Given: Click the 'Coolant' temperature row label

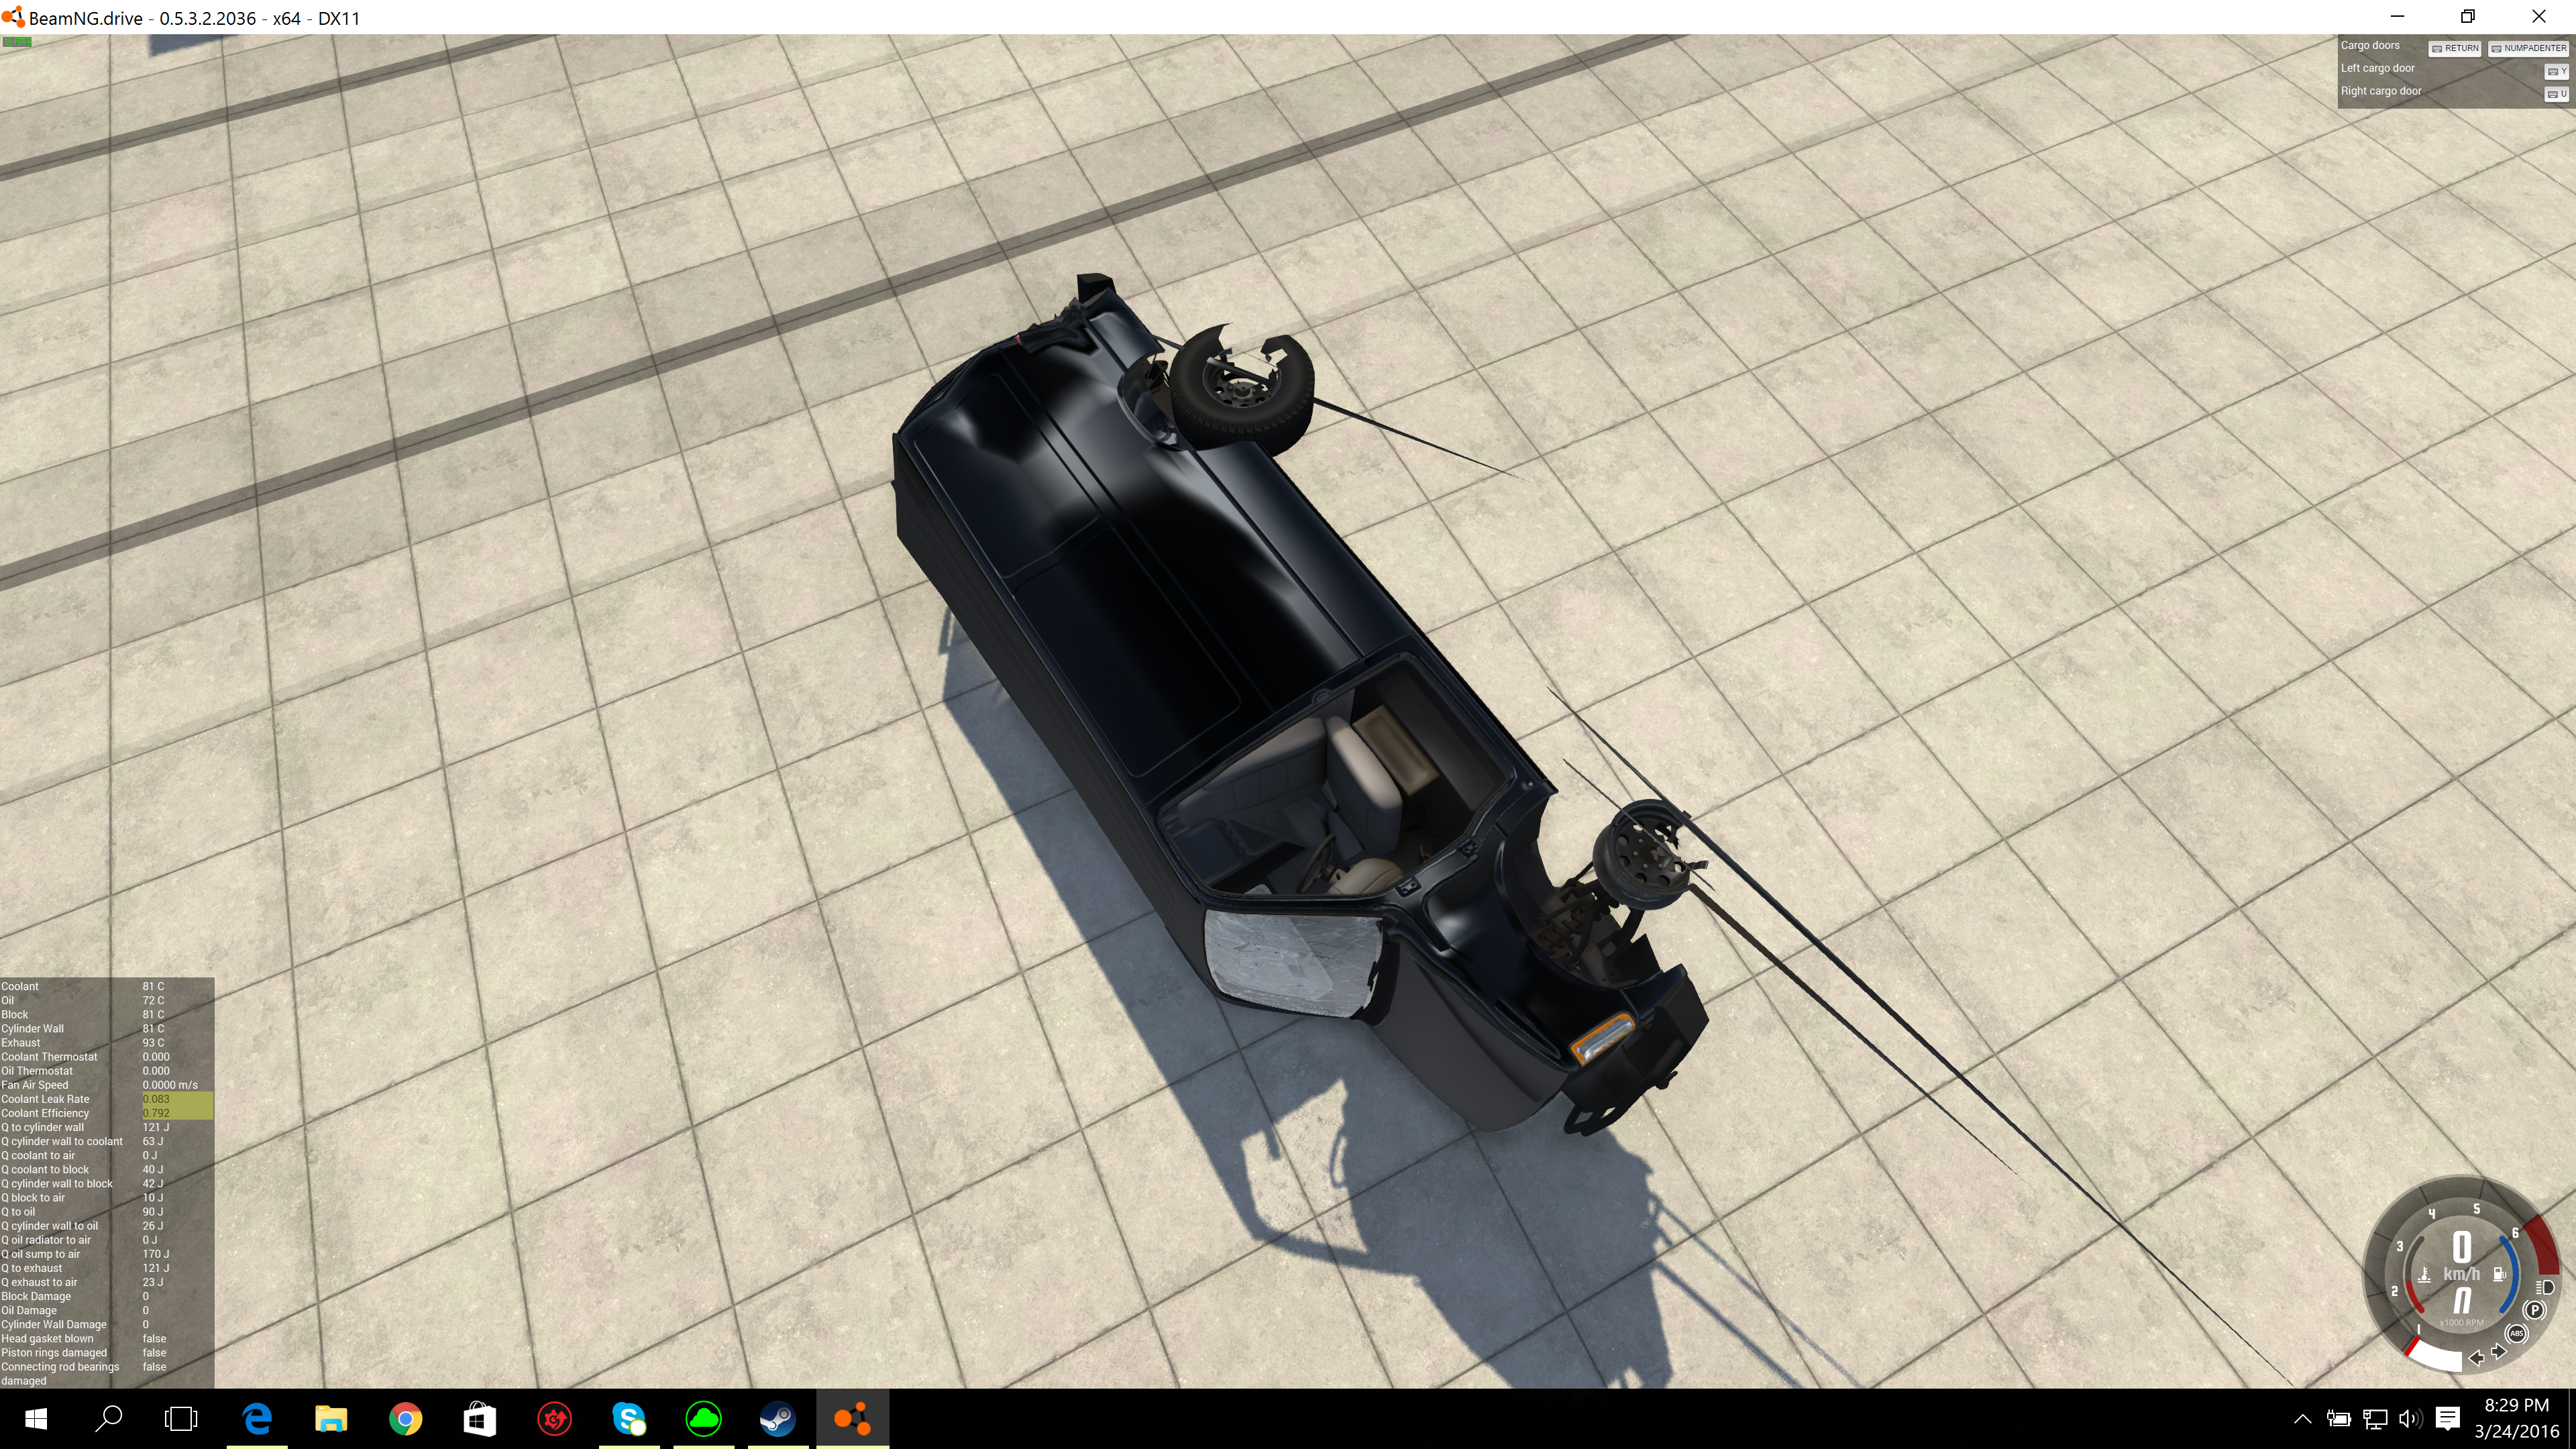Looking at the screenshot, I should [x=20, y=986].
